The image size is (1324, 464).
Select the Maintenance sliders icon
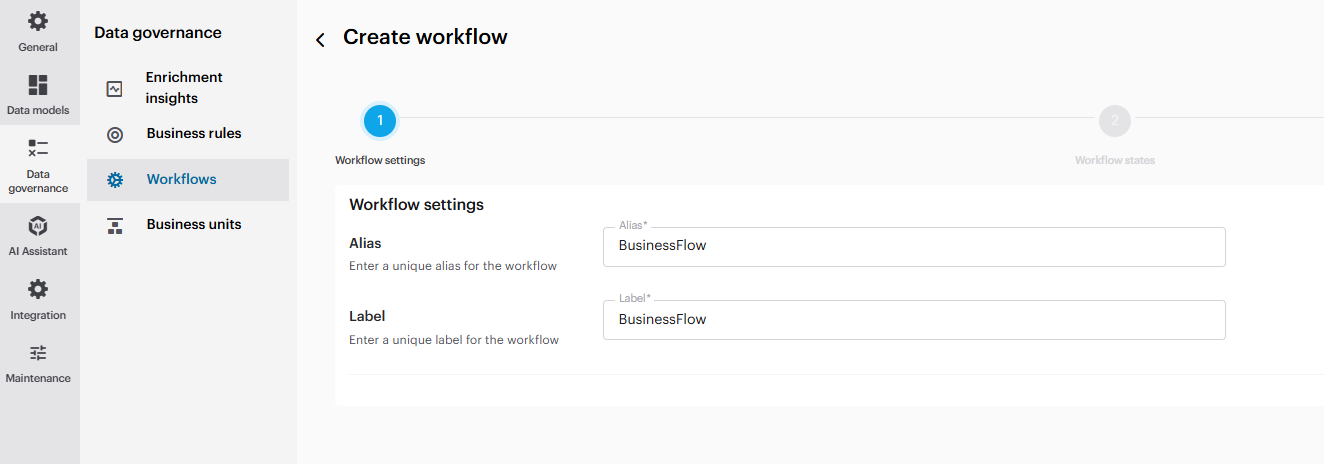(x=38, y=353)
